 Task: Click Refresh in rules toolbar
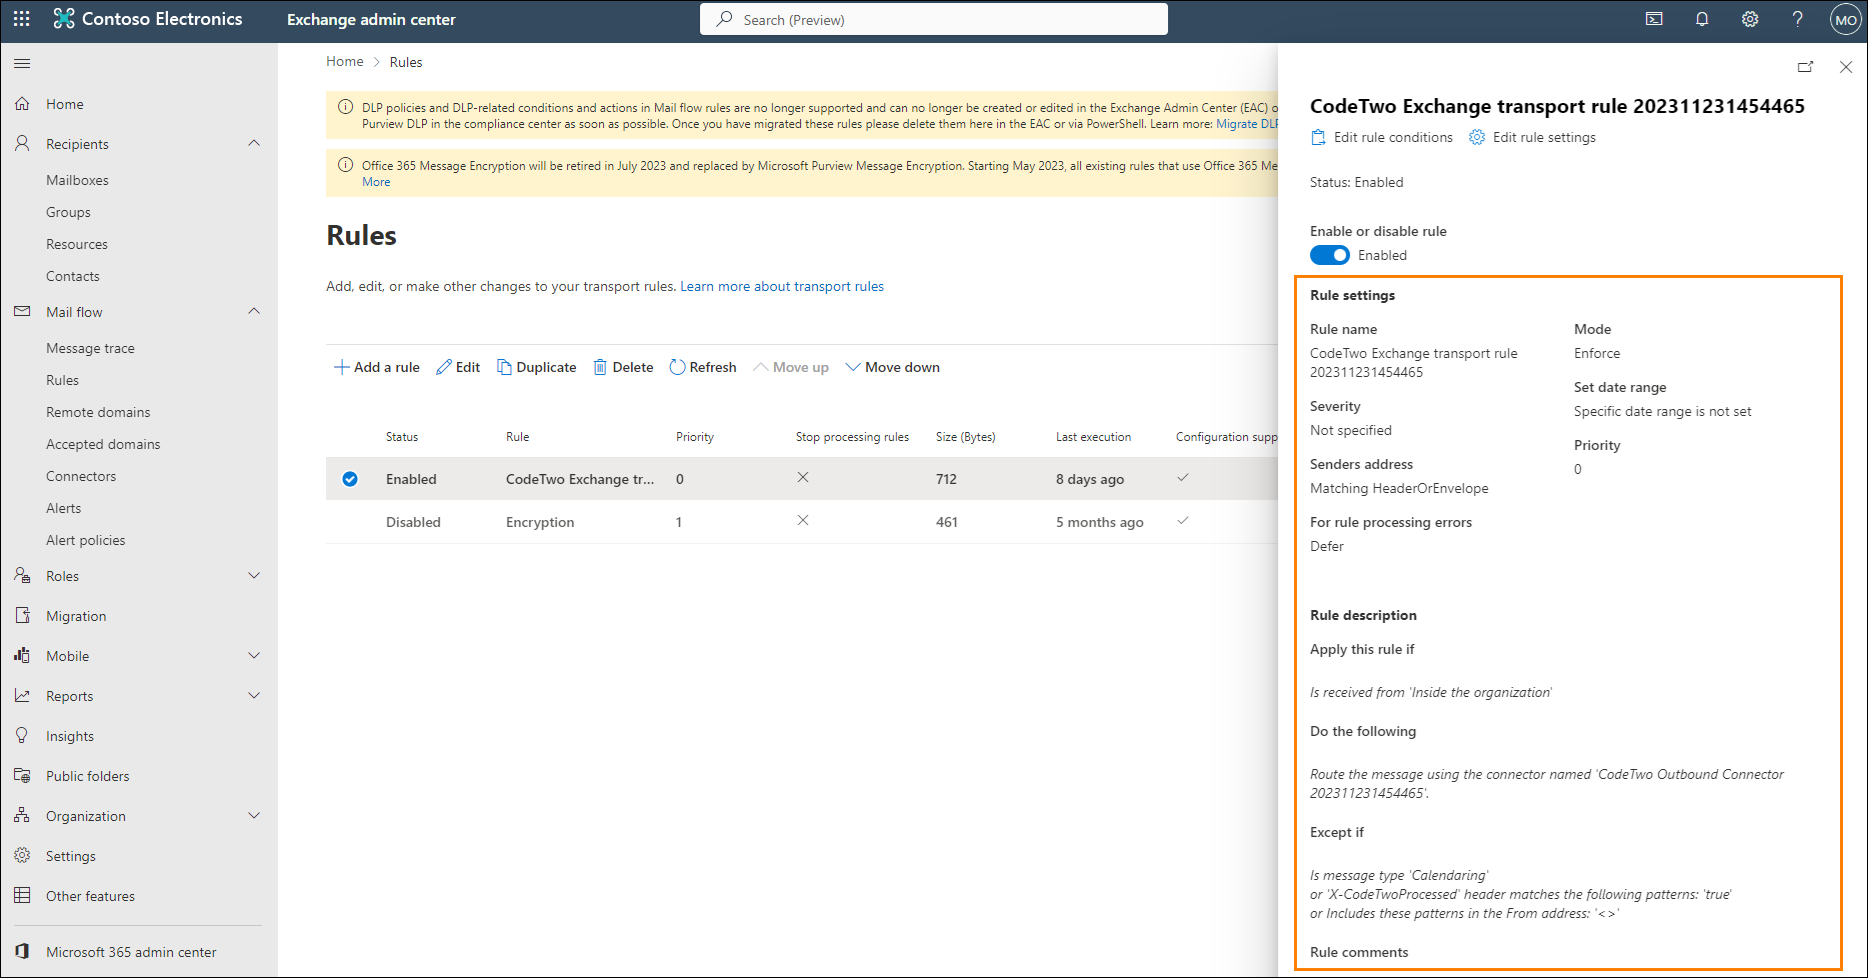[x=703, y=367]
